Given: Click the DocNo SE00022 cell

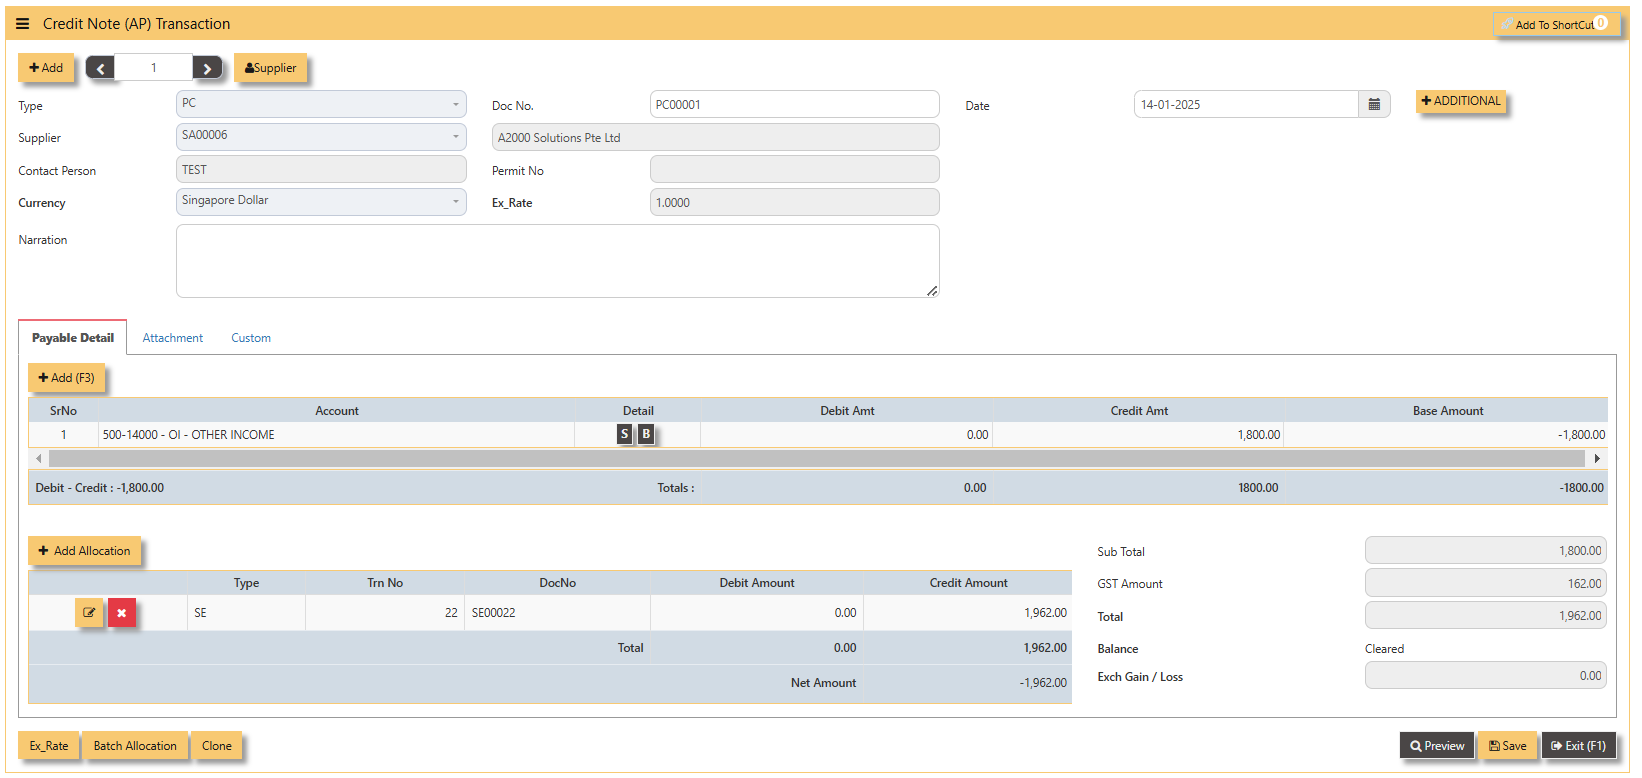Looking at the screenshot, I should [x=557, y=613].
